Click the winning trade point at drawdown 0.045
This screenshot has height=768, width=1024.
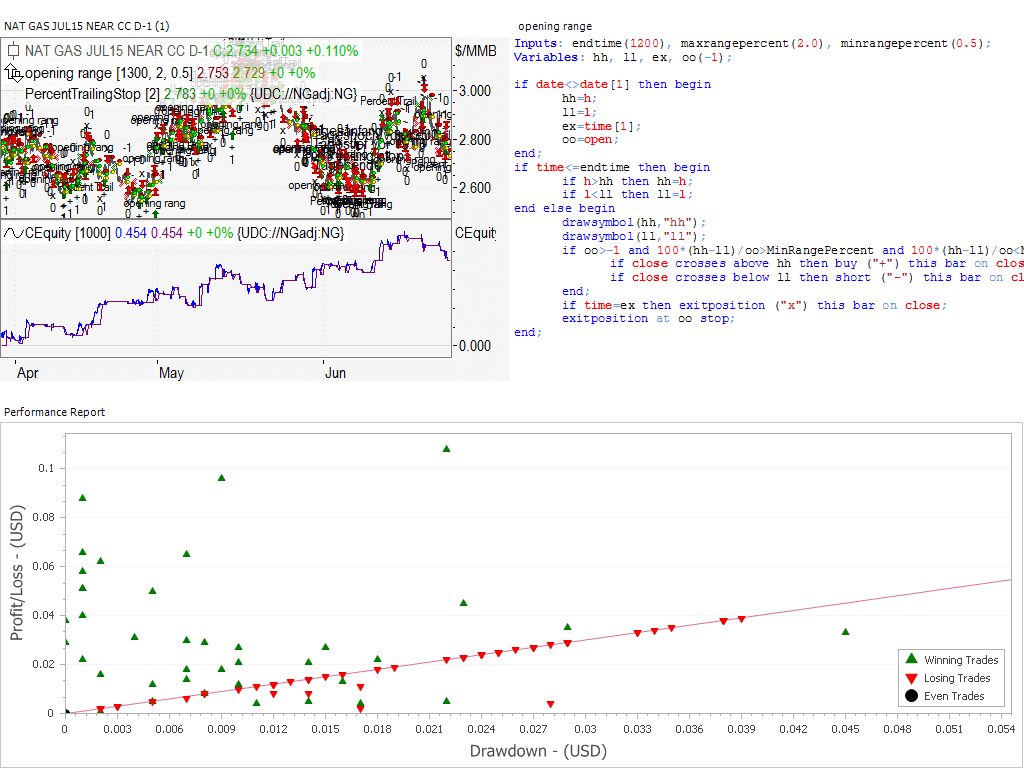(x=846, y=632)
